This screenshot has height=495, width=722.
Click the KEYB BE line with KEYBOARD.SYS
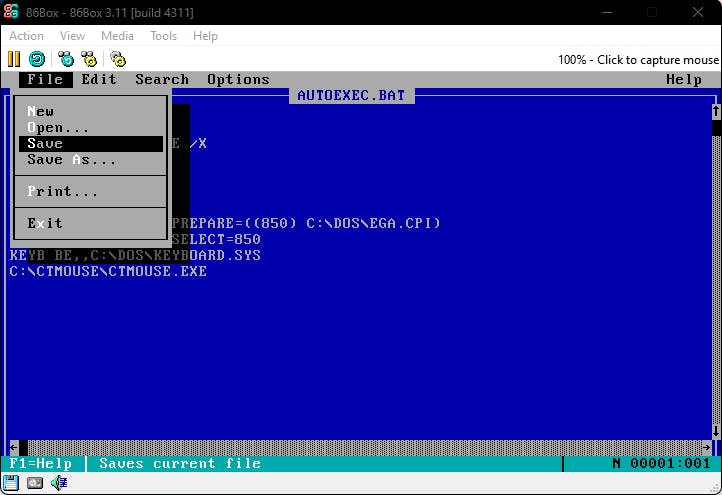[x=135, y=255]
